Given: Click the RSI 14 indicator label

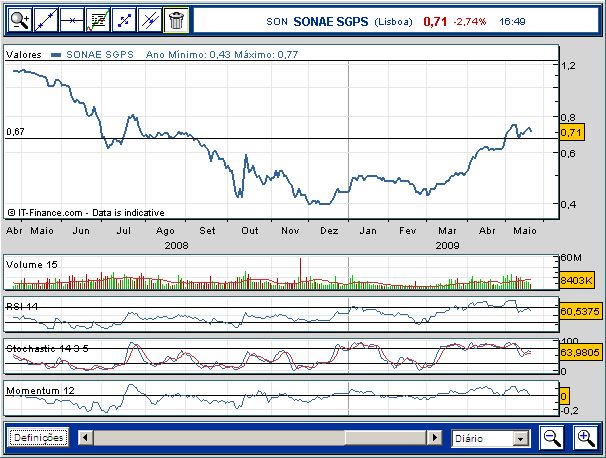Looking at the screenshot, I should [x=22, y=307].
